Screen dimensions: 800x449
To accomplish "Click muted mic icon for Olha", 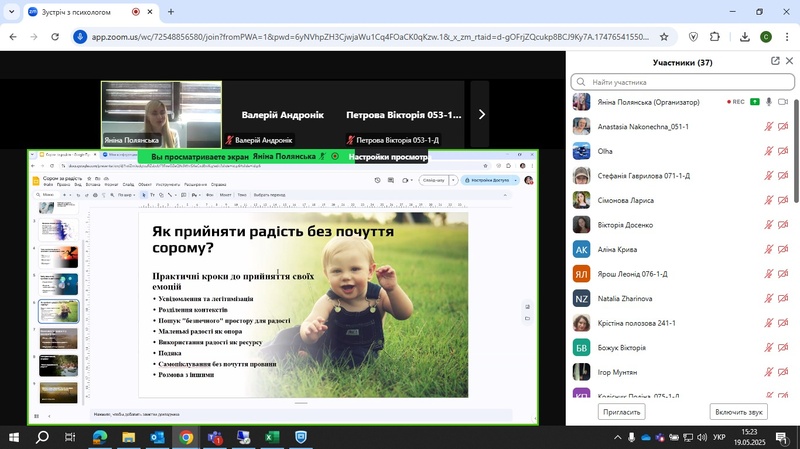I will (768, 151).
